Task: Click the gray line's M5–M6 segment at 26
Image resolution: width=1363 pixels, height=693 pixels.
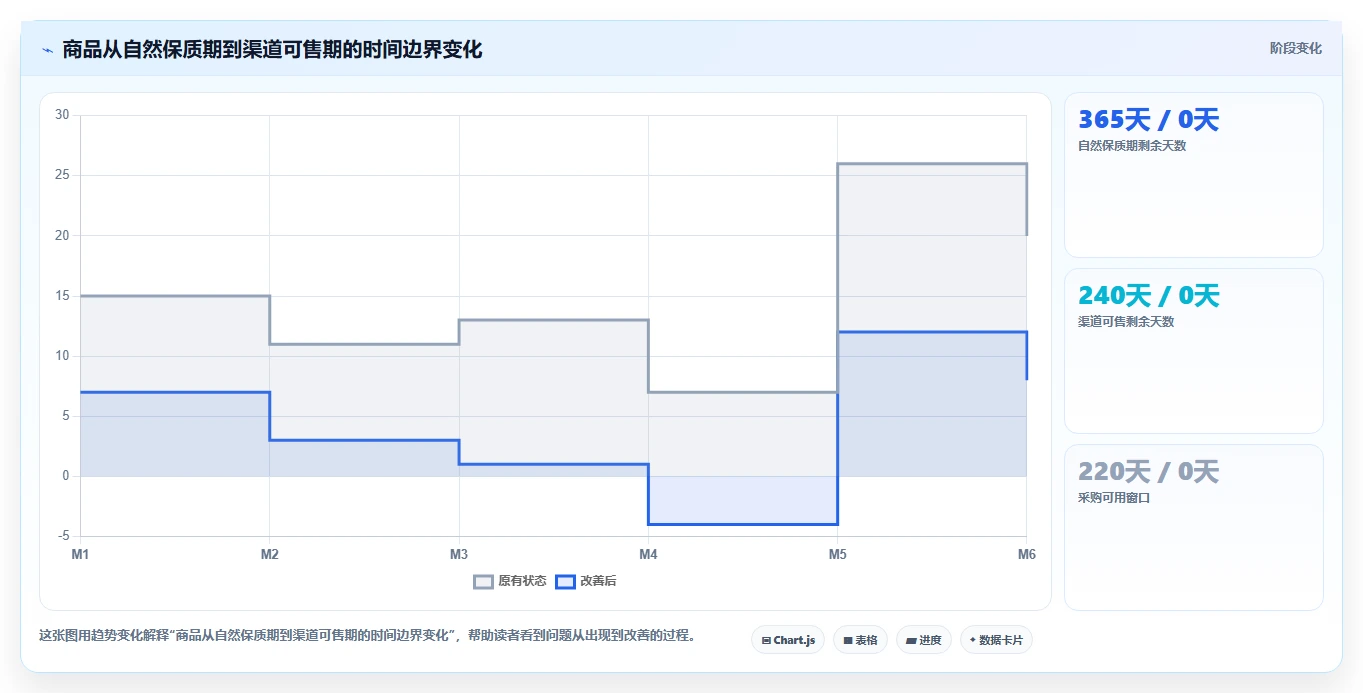Action: pyautogui.click(x=932, y=163)
